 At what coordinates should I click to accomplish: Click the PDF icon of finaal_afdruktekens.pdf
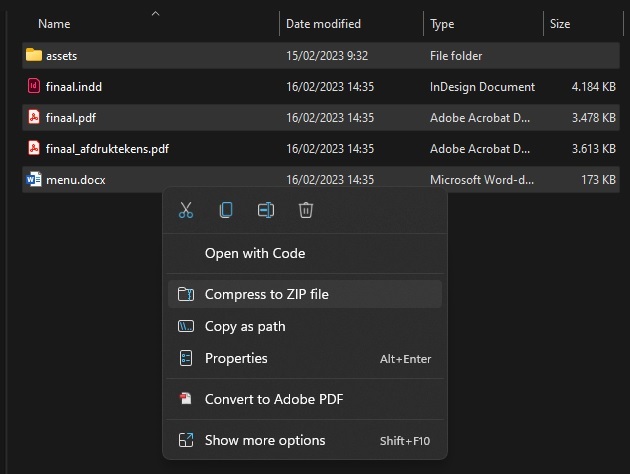click(x=34, y=148)
